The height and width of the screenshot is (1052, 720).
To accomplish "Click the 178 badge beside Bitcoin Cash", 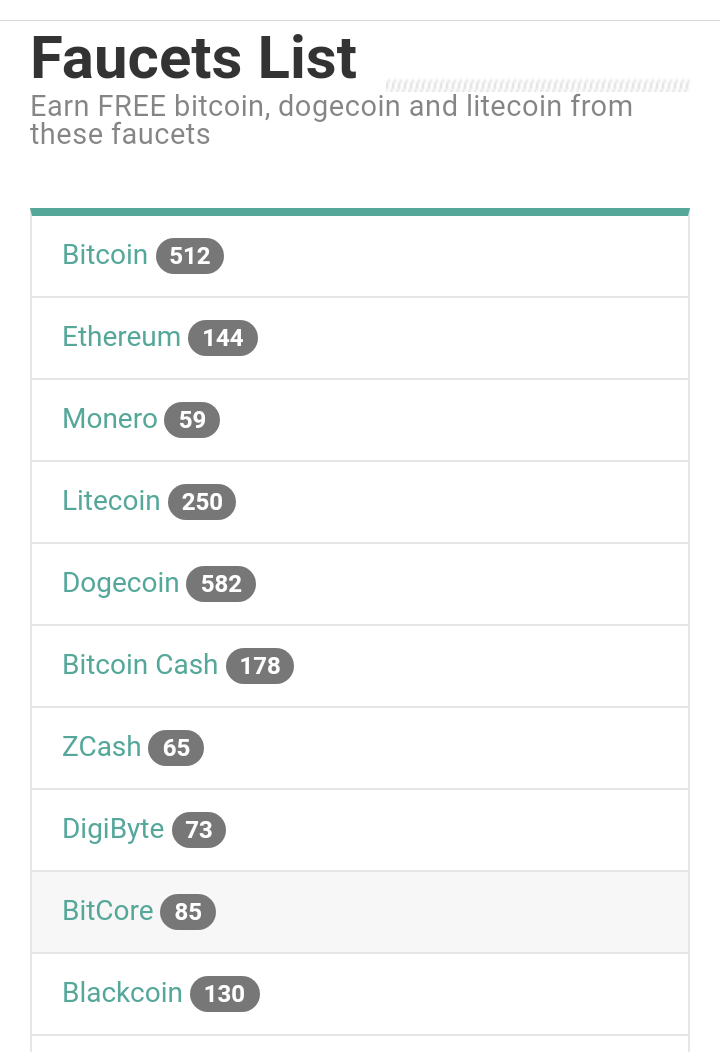I will tap(260, 666).
